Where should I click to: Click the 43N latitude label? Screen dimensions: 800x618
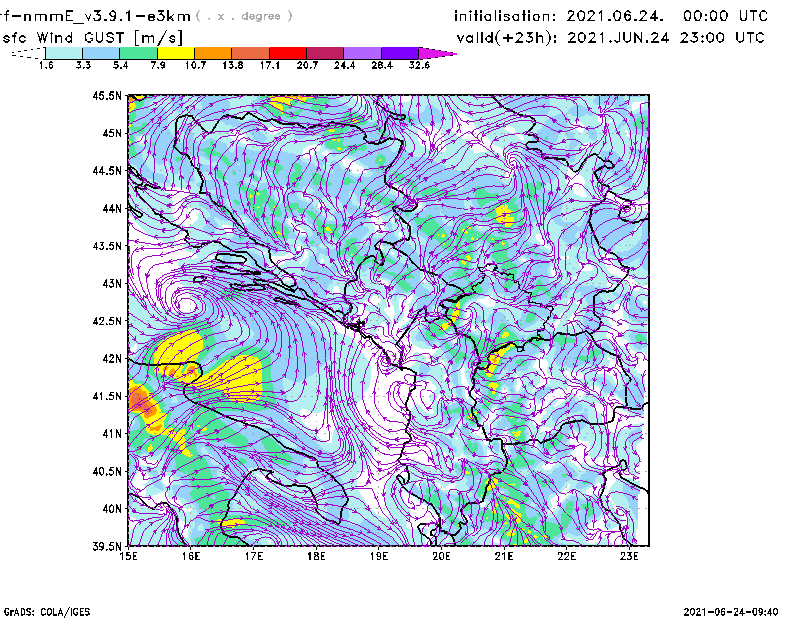[x=112, y=283]
